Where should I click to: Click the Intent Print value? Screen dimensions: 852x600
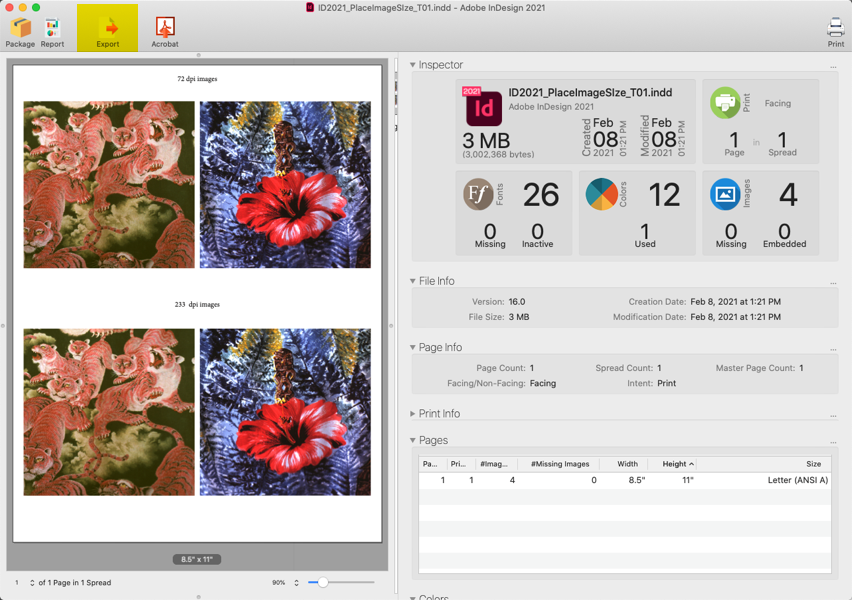pyautogui.click(x=667, y=383)
